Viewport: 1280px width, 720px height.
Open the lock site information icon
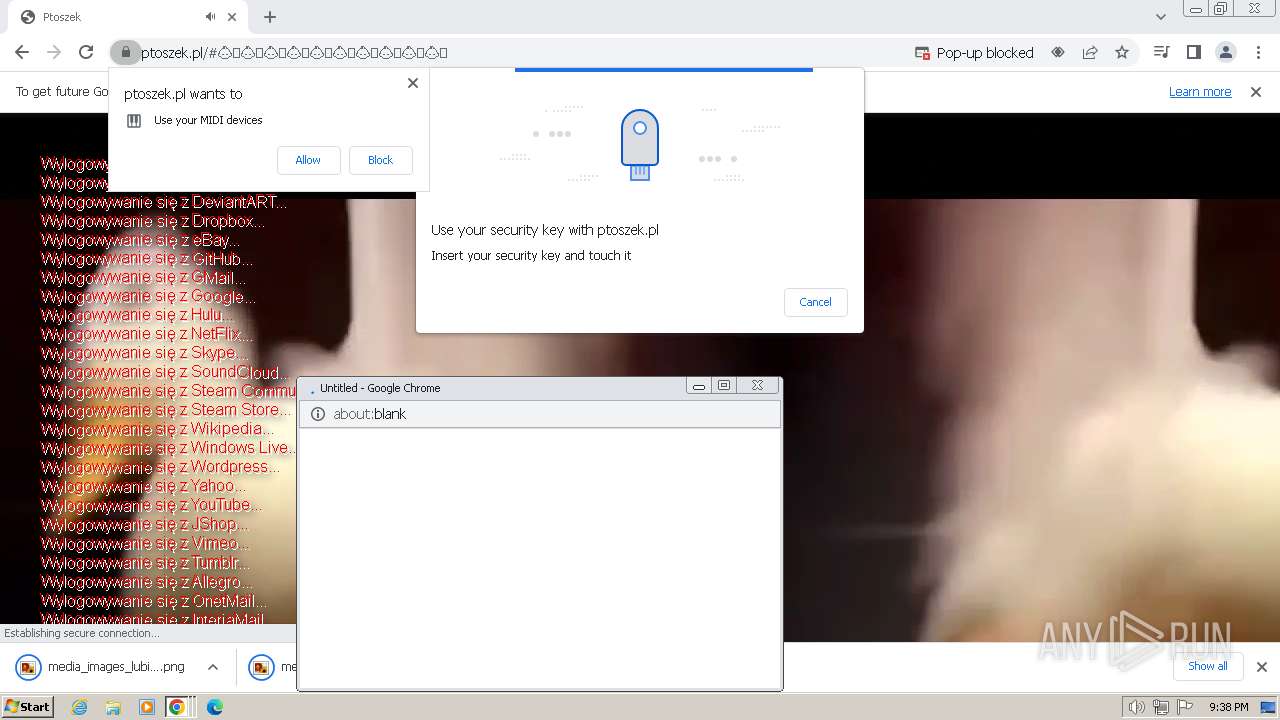(125, 52)
